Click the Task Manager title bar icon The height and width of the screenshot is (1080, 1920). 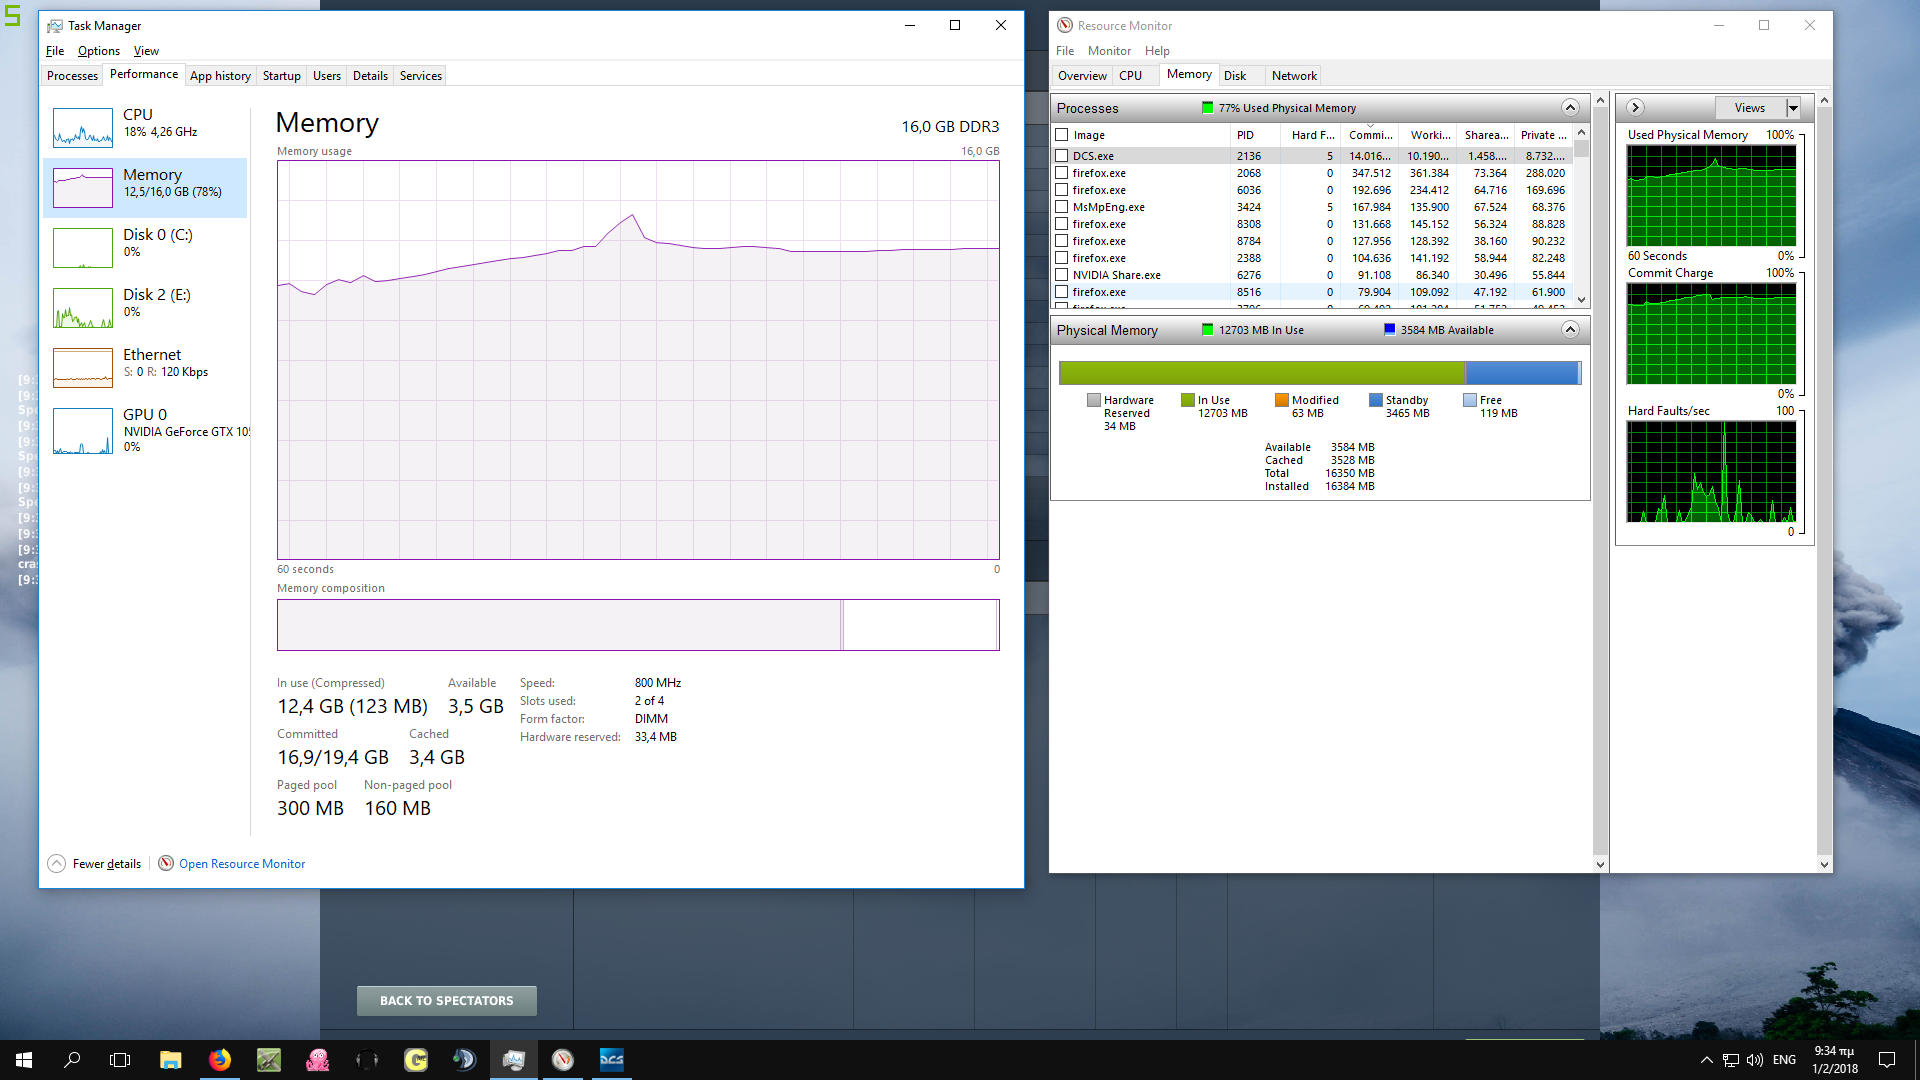(x=55, y=26)
